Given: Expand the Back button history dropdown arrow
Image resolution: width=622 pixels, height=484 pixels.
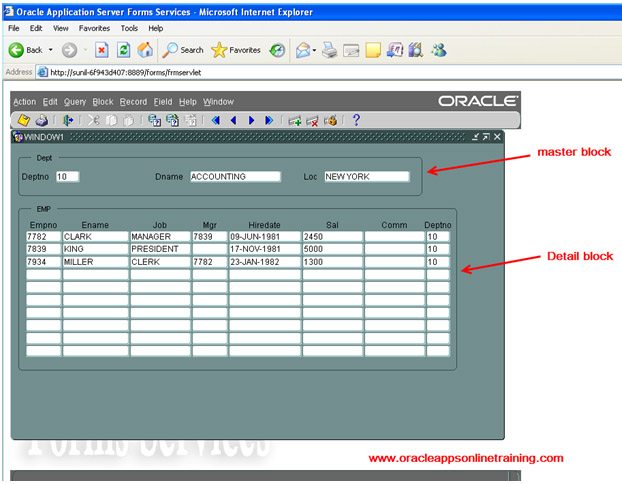Looking at the screenshot, I should [50, 50].
